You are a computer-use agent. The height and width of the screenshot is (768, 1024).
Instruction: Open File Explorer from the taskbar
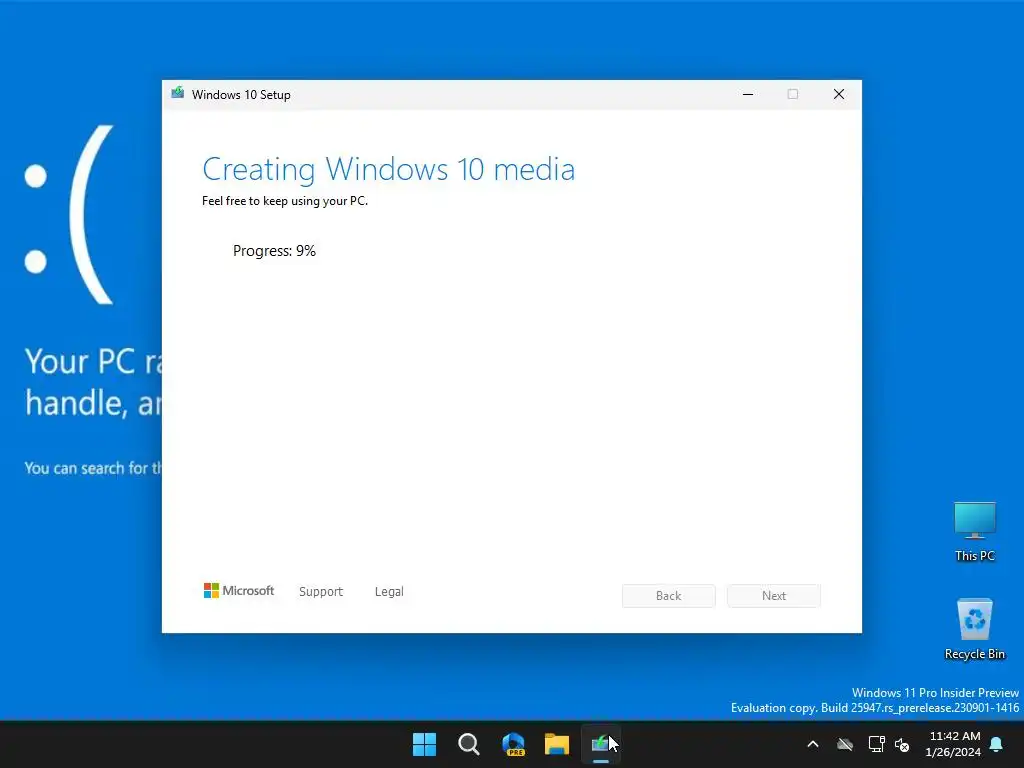point(557,744)
